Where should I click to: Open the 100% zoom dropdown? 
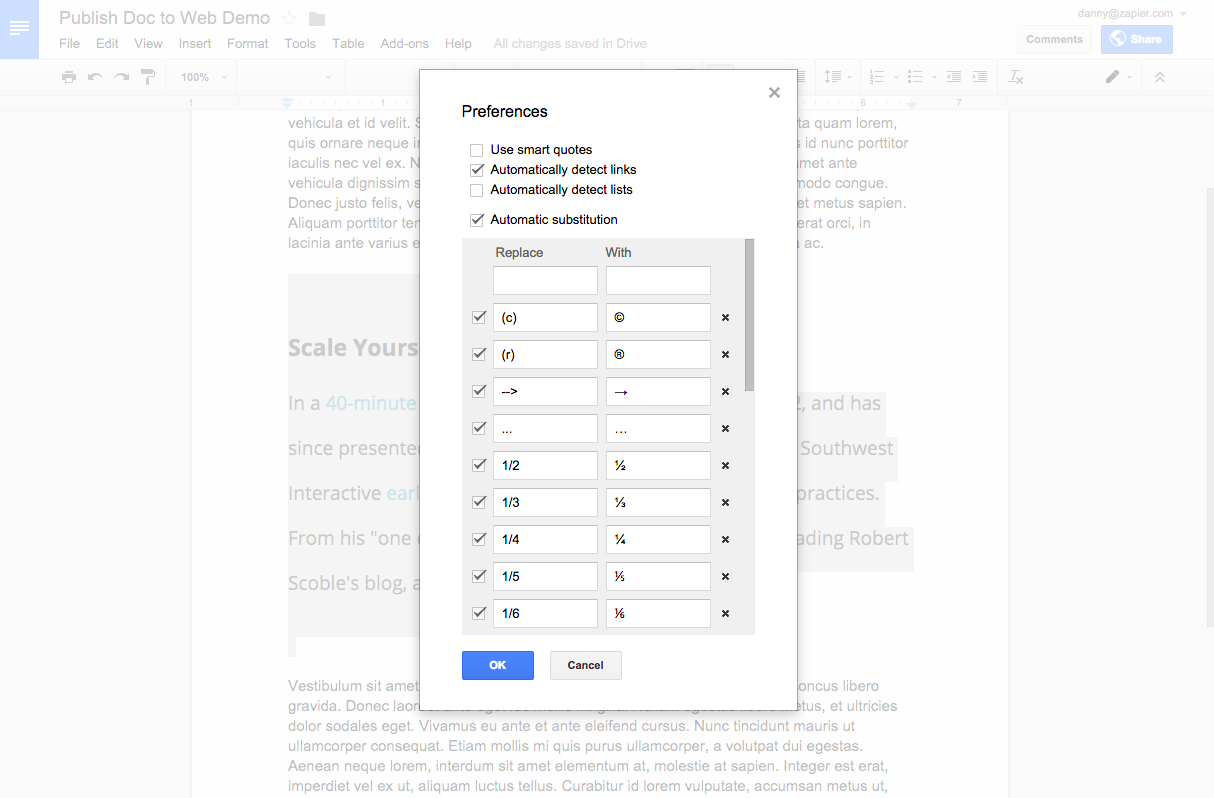(204, 77)
